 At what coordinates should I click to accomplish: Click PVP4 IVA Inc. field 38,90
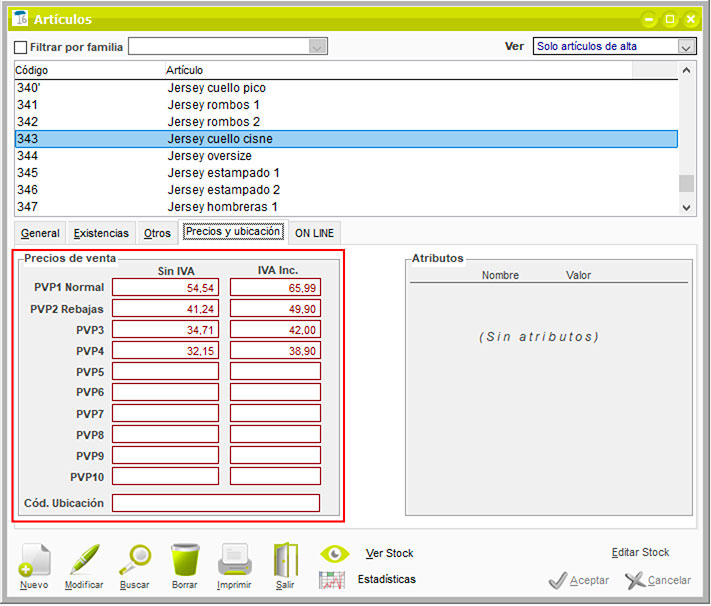(x=275, y=350)
